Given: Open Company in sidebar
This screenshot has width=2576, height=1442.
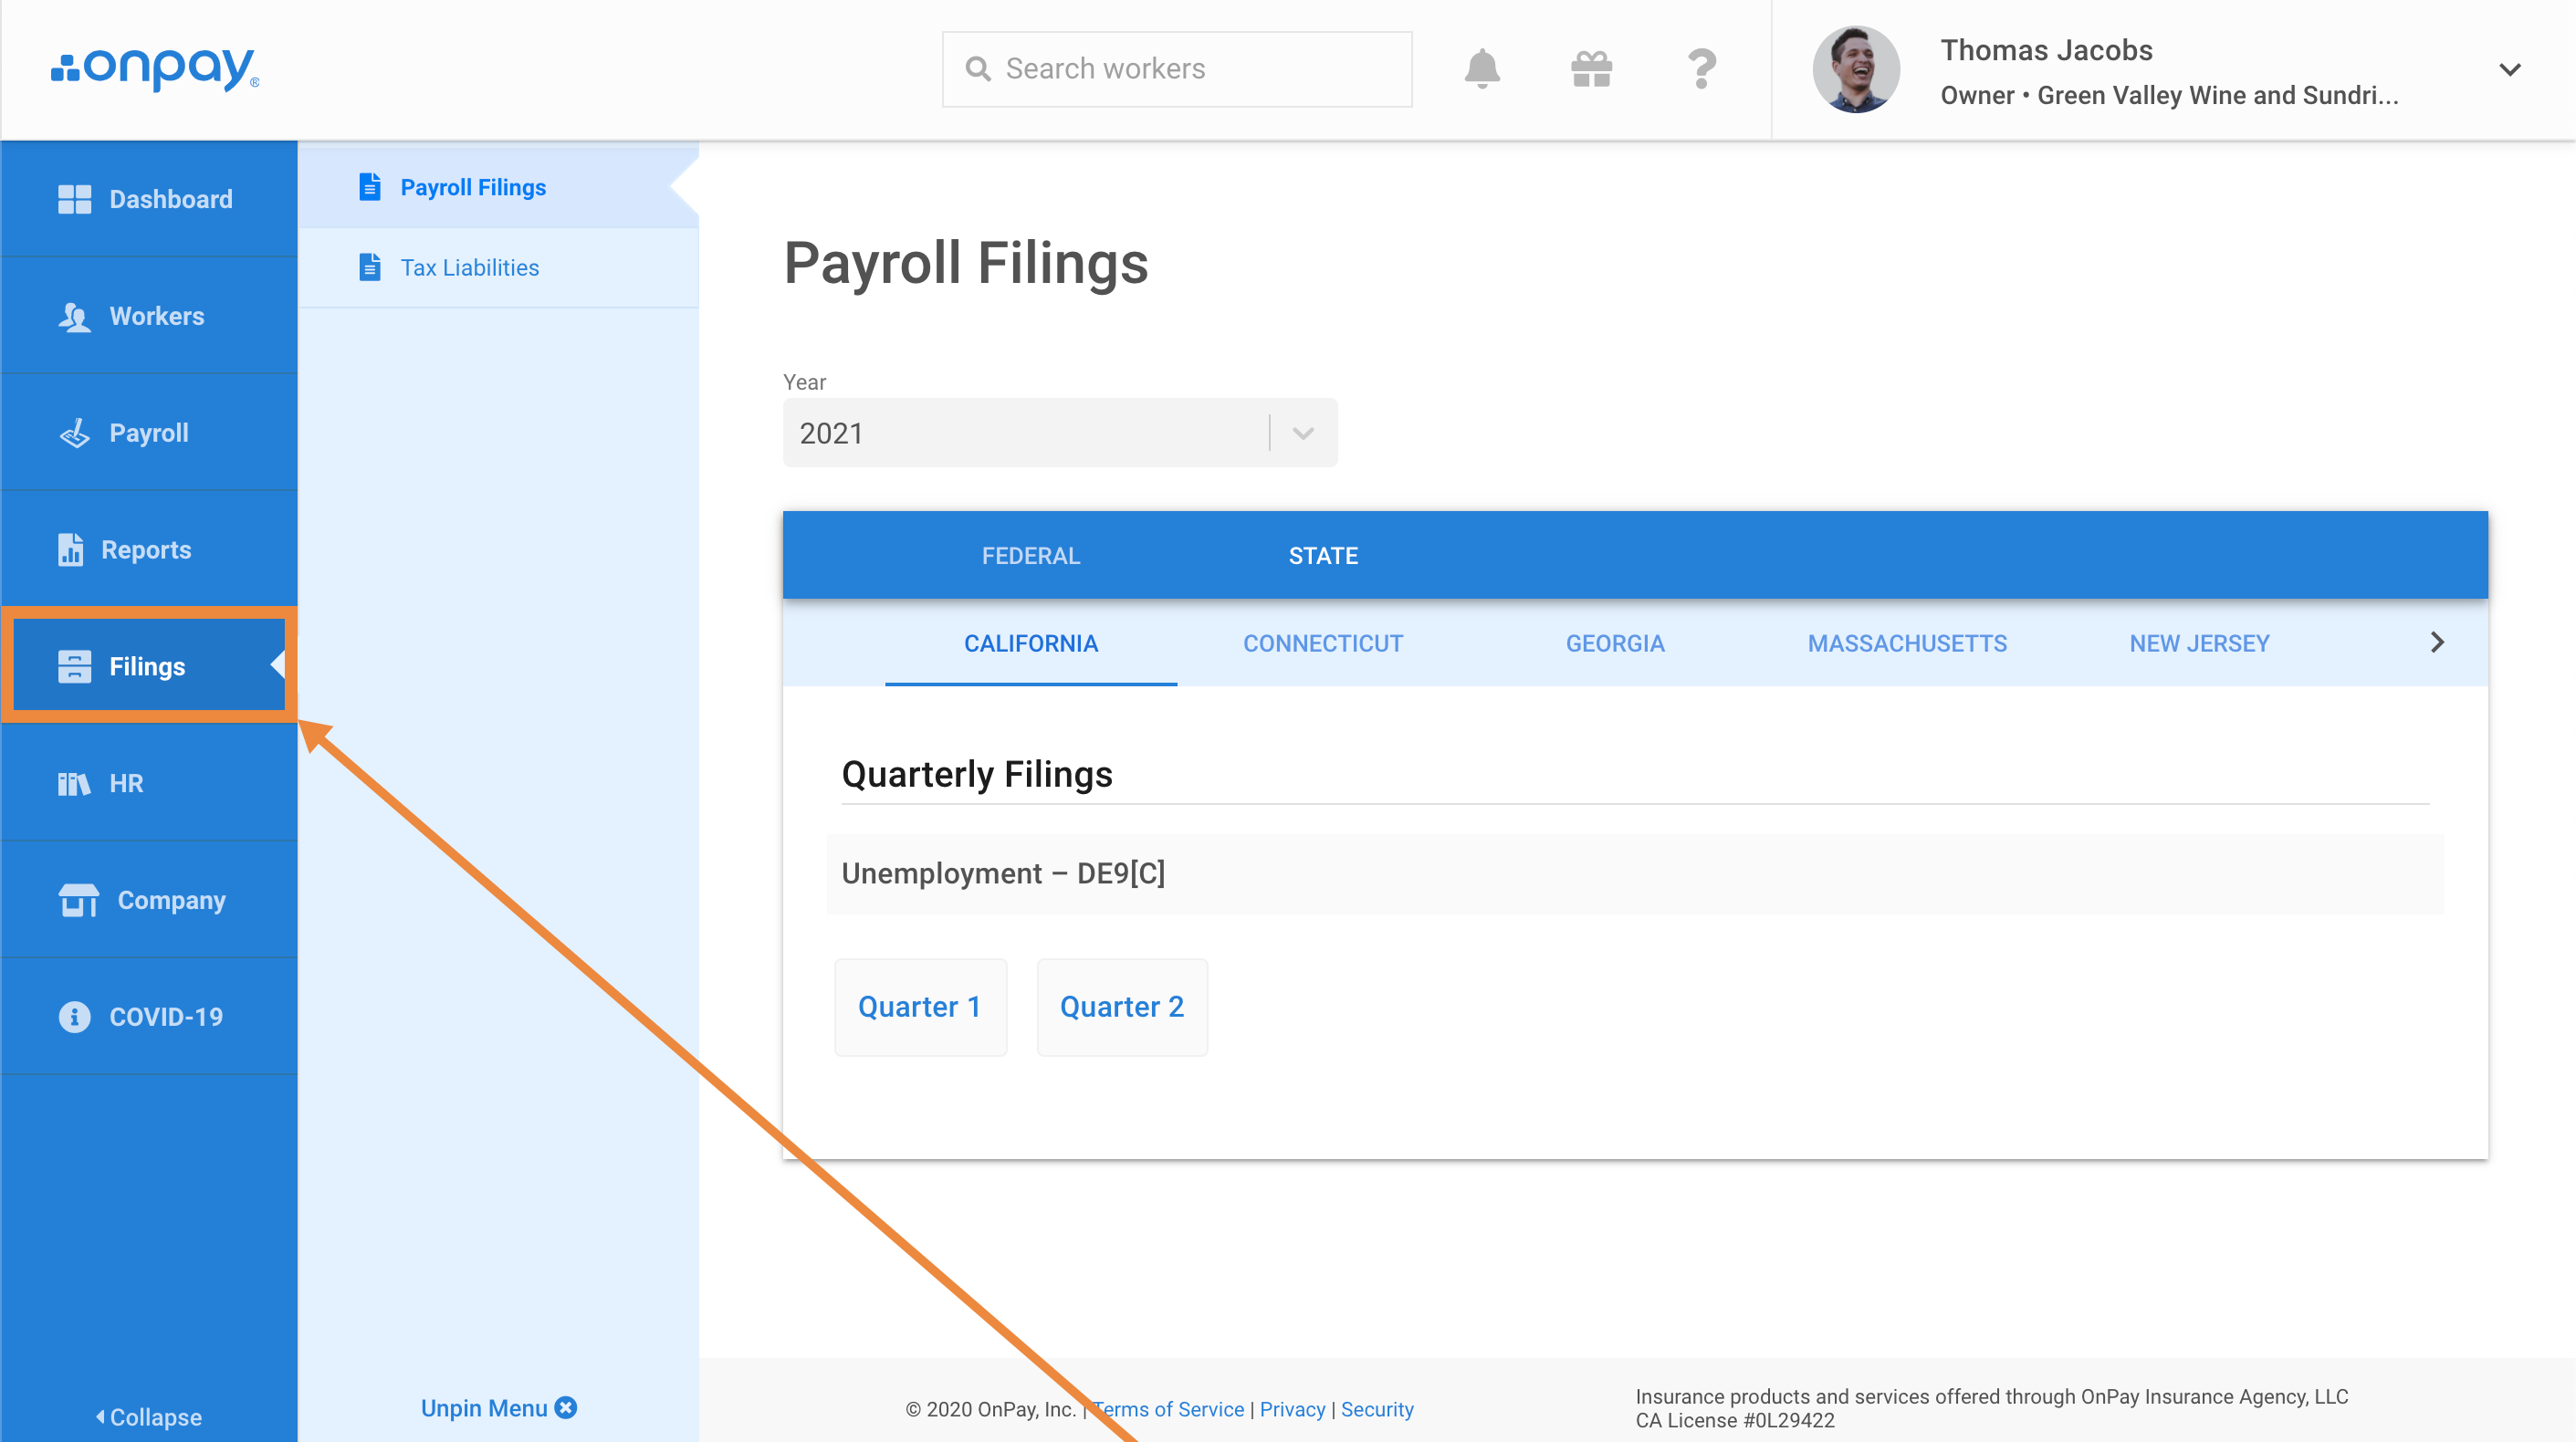Looking at the screenshot, I should tap(149, 900).
